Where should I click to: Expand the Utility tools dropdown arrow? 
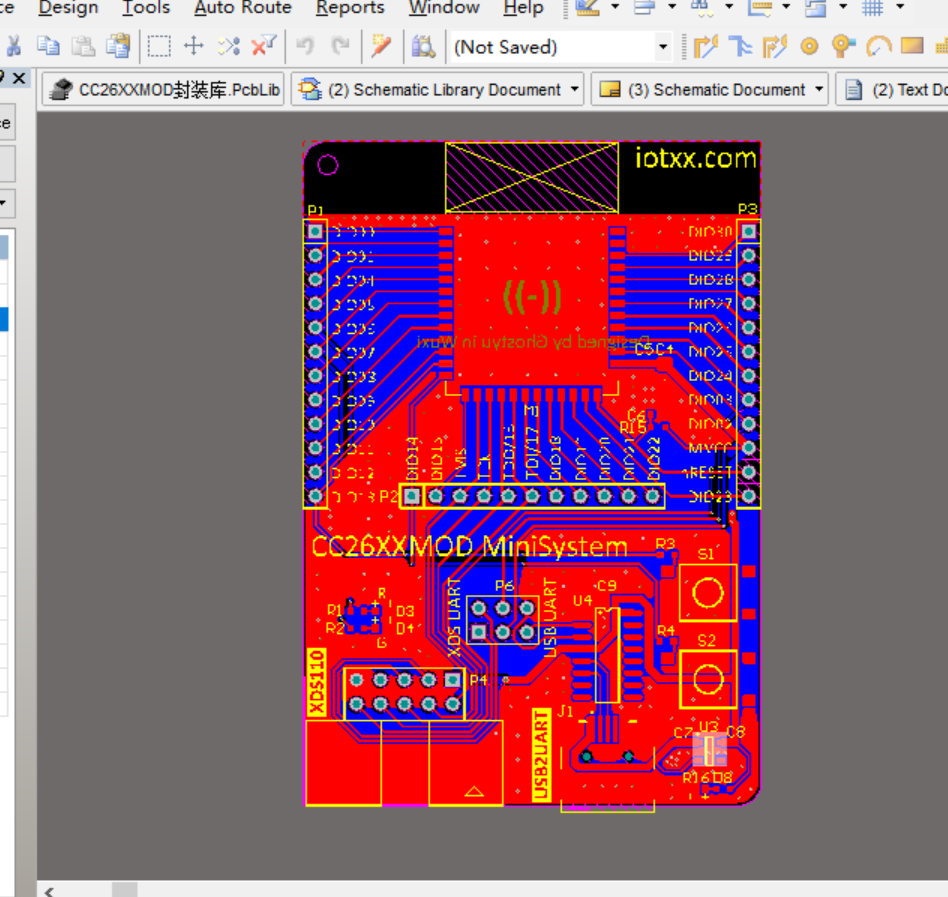click(615, 7)
